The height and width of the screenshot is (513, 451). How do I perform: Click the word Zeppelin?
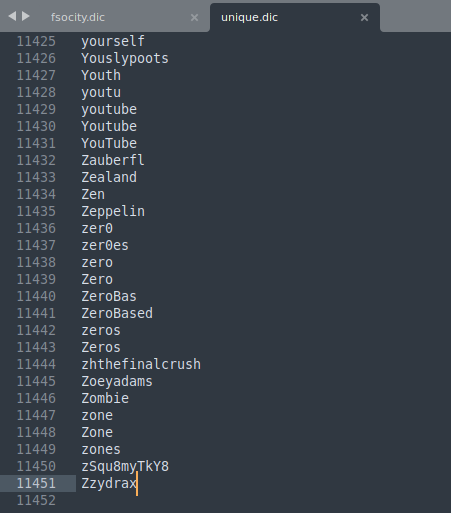[113, 211]
